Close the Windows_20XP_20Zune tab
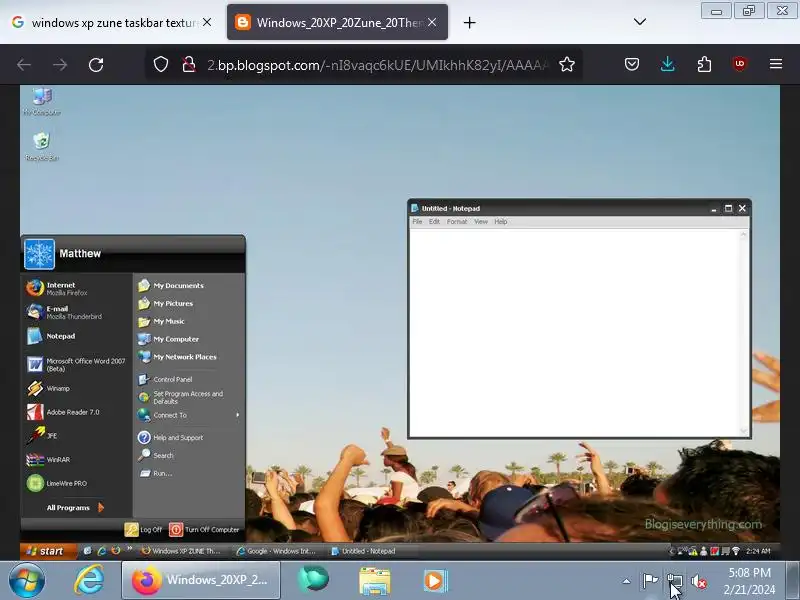This screenshot has height=600, width=800. tap(432, 22)
